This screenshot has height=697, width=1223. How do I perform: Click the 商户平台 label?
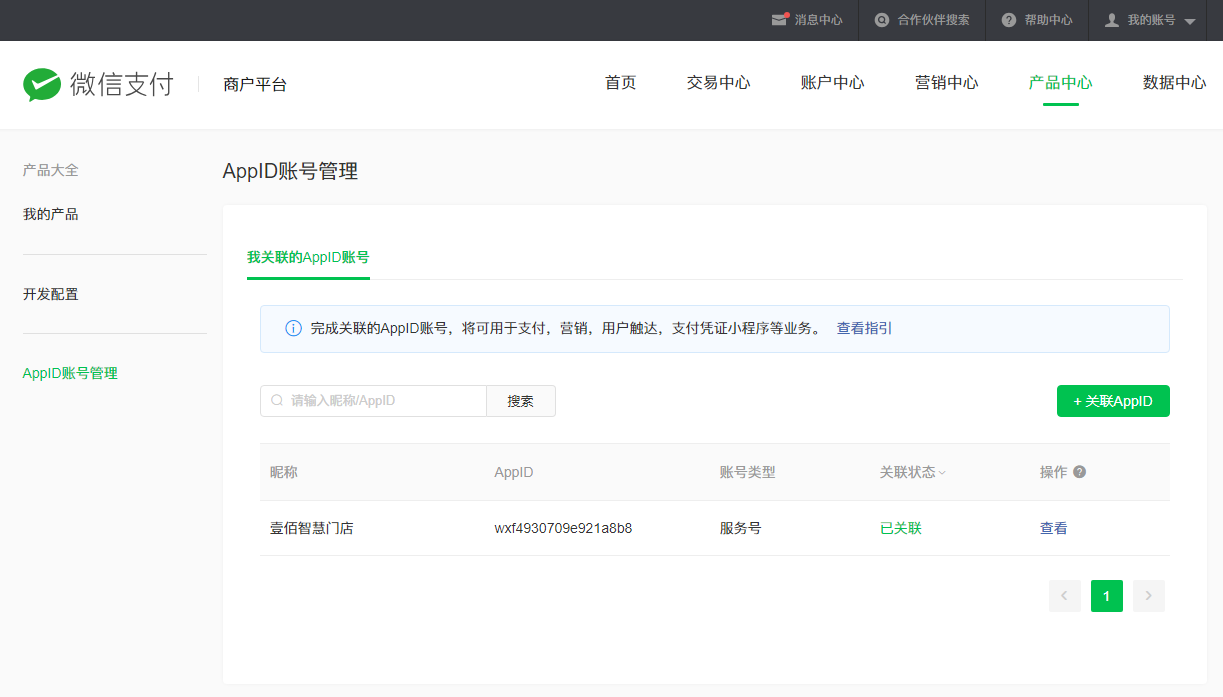click(255, 85)
